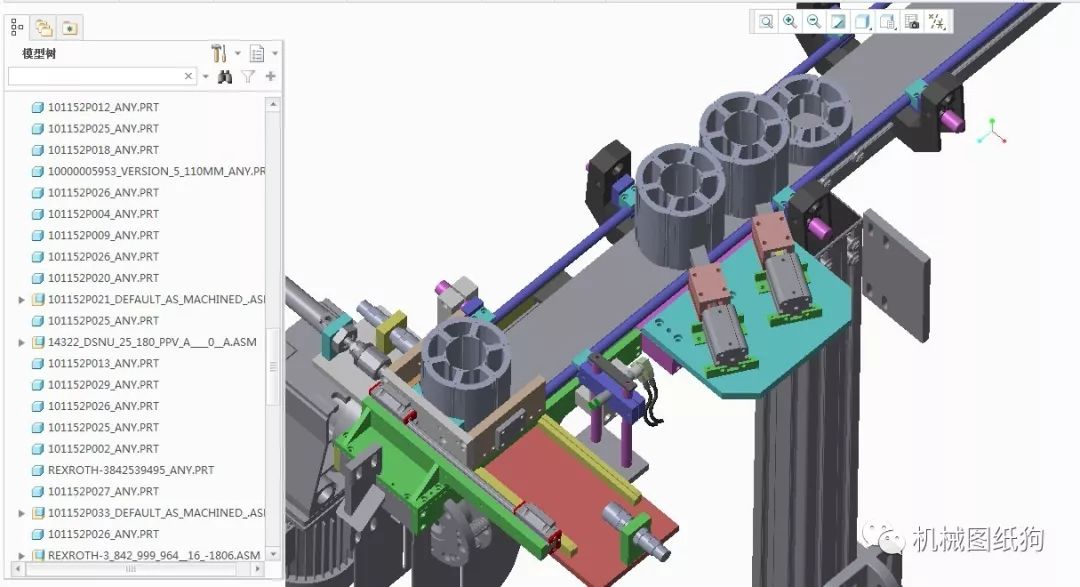This screenshot has height=587, width=1080.
Task: Expand the 101152P021_DEFAULT_AS_MACHINED assembly node
Action: coord(21,300)
